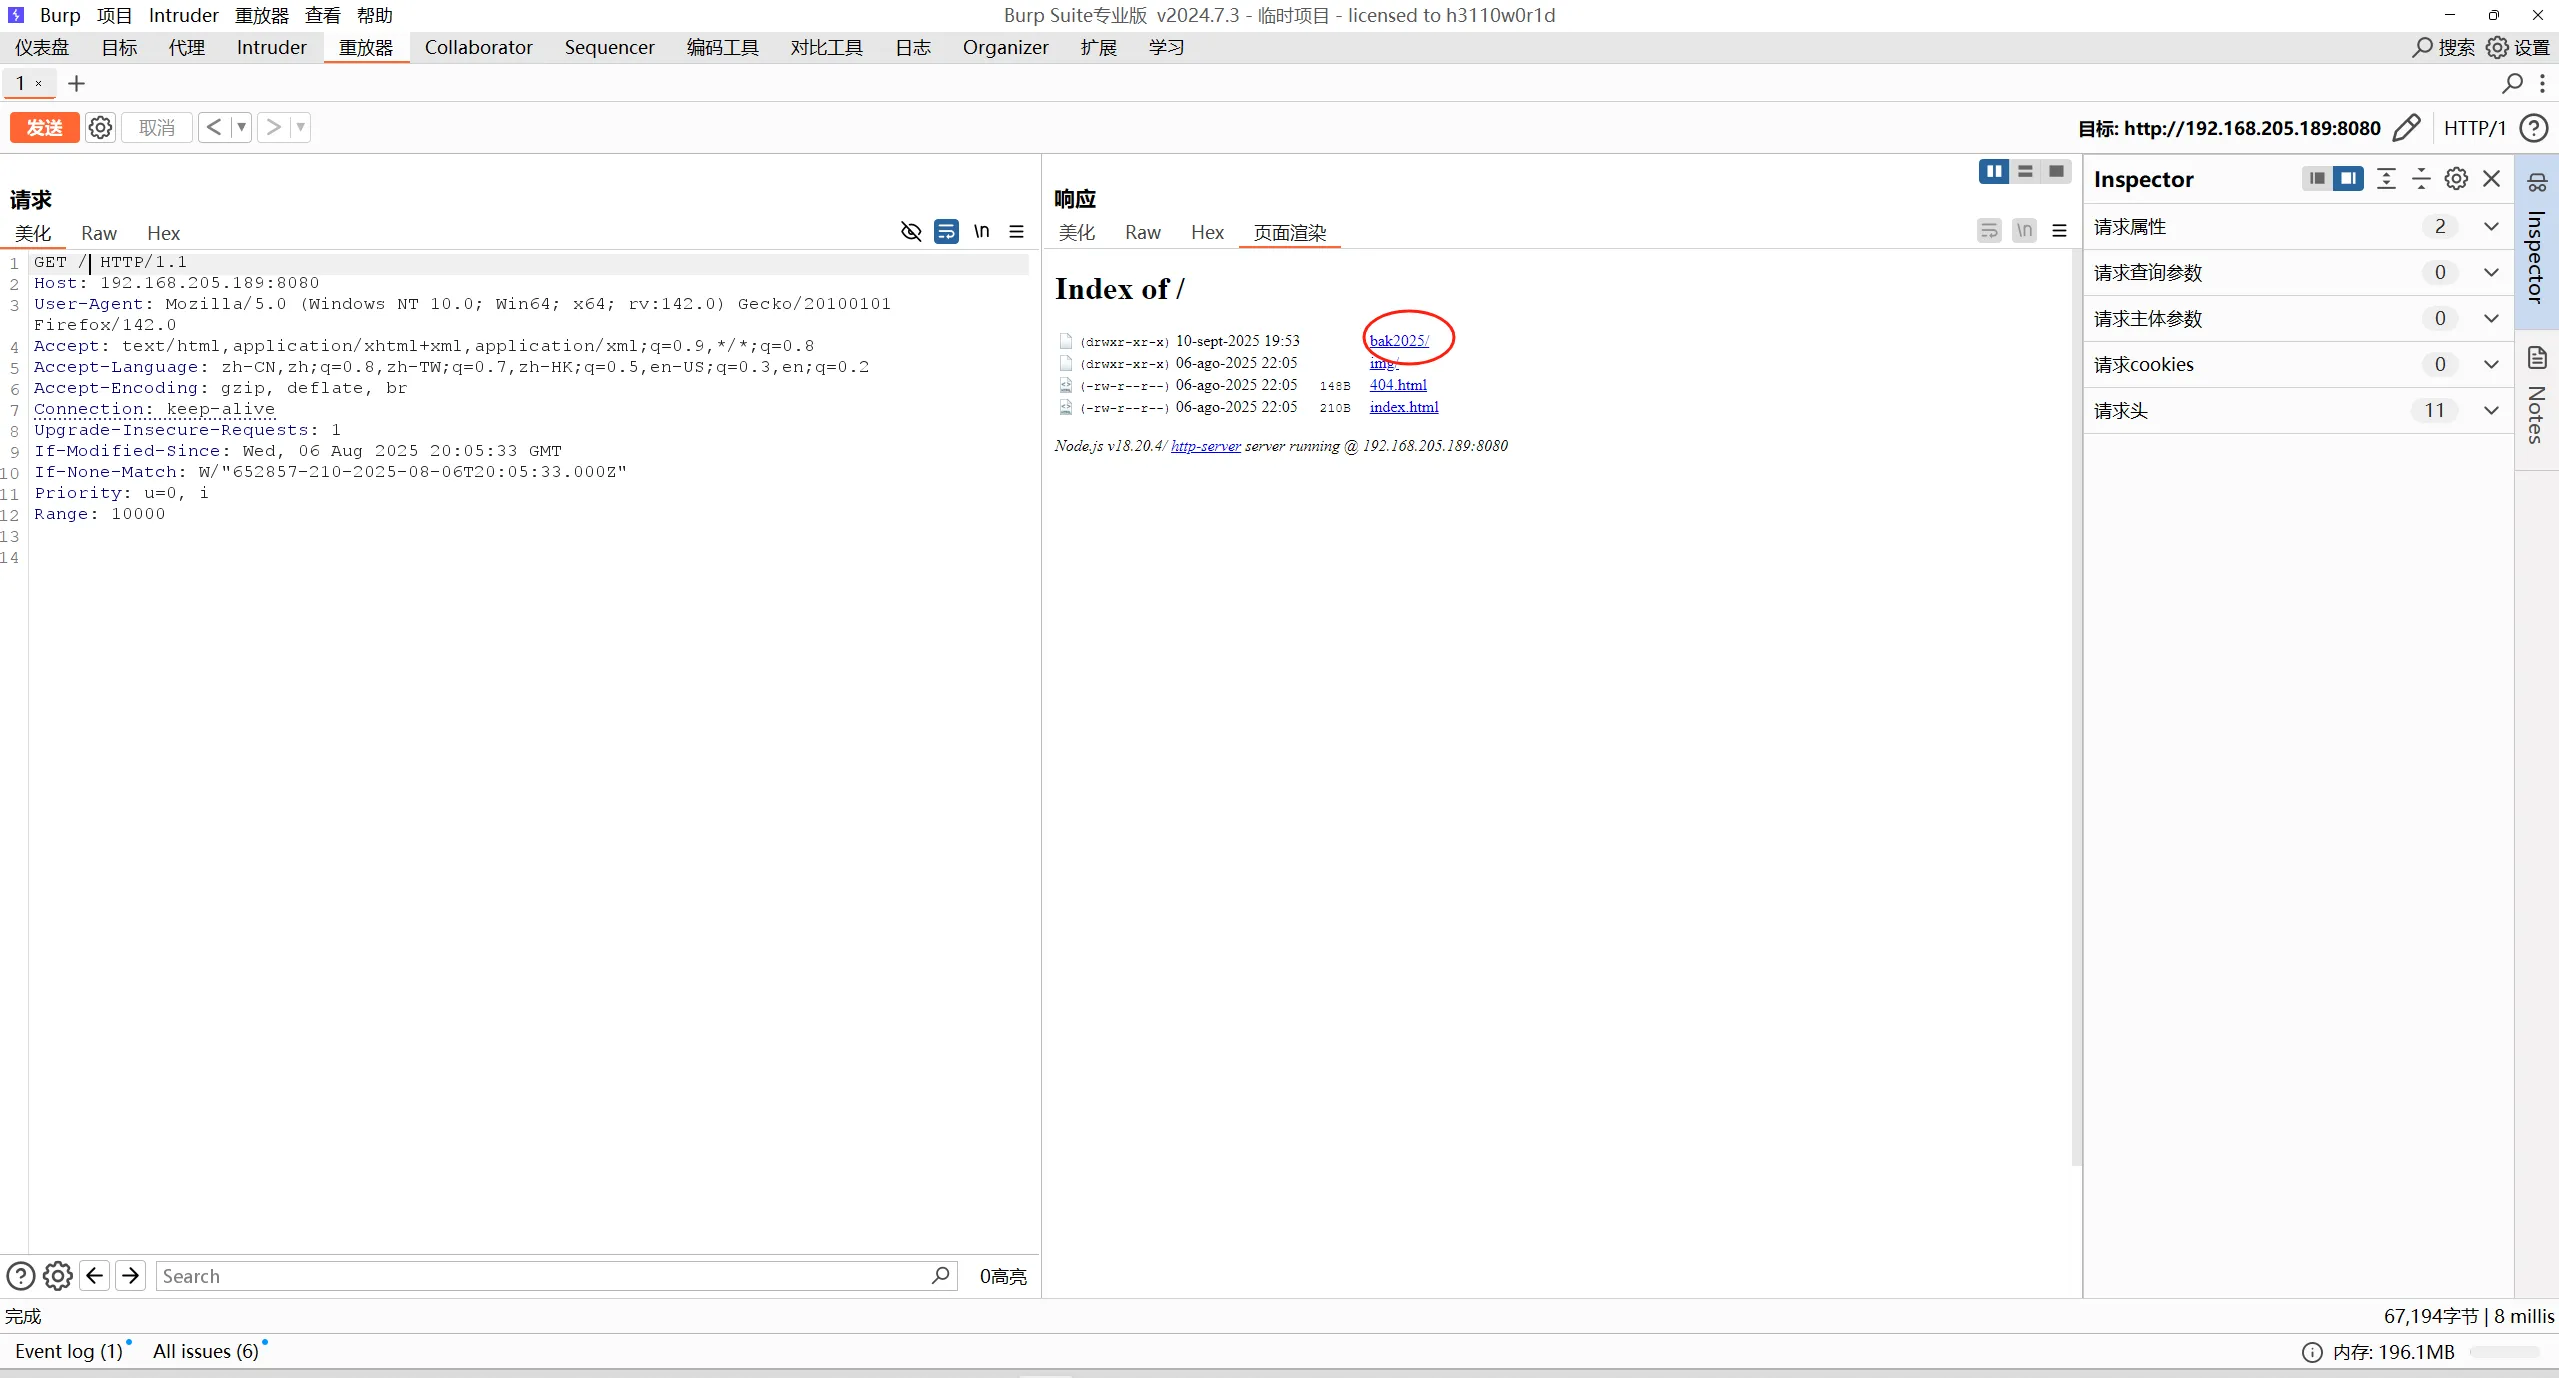Click the edit target pencil icon

[2406, 128]
